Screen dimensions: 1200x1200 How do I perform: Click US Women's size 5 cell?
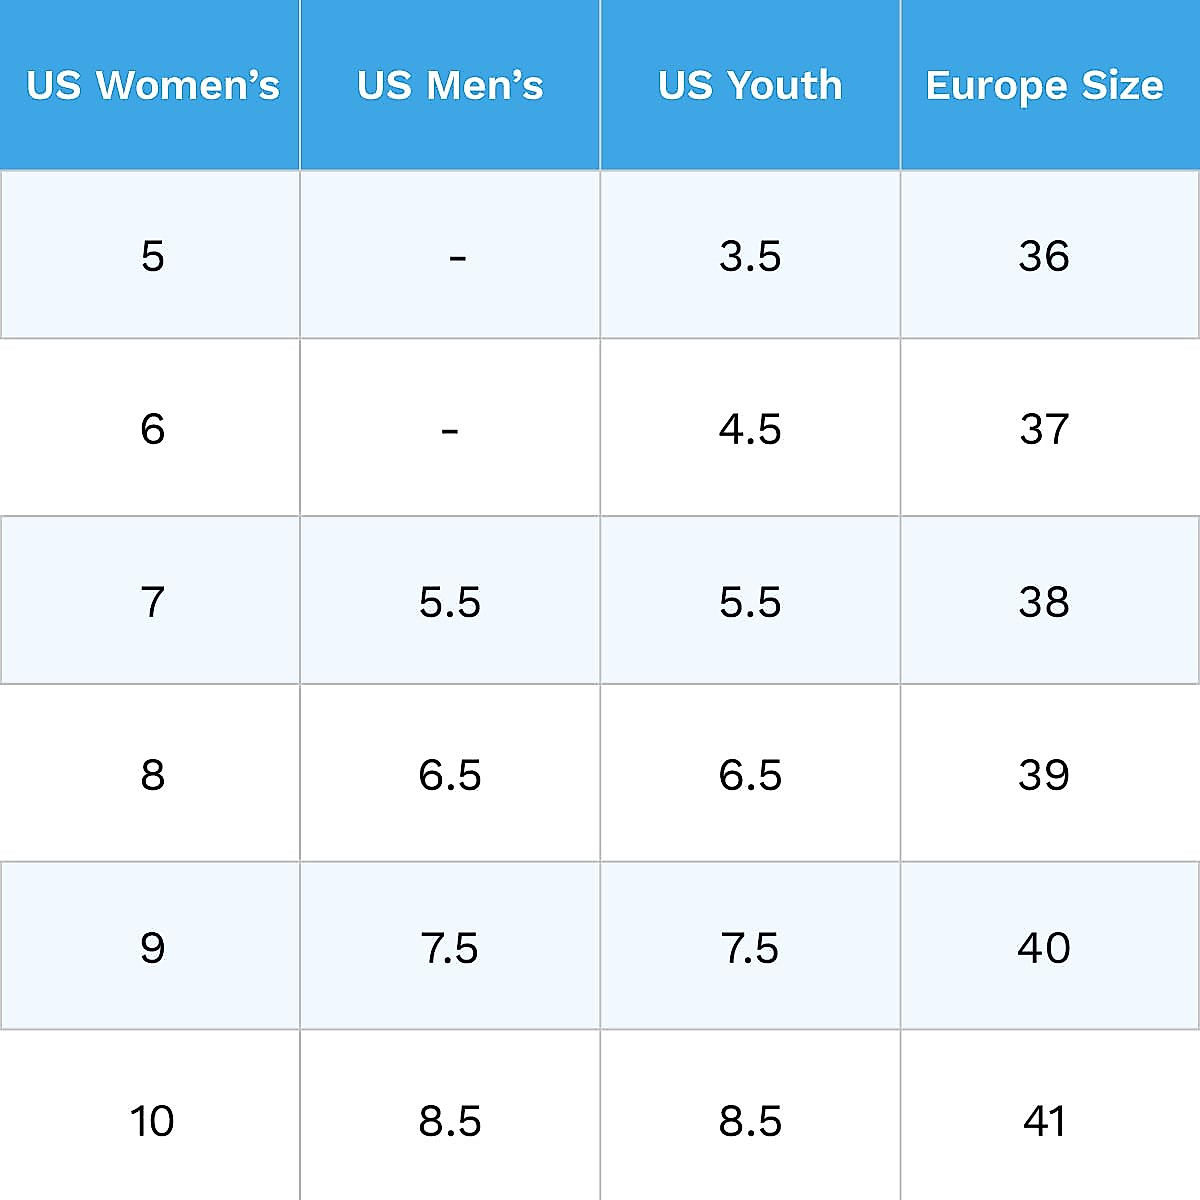(152, 256)
